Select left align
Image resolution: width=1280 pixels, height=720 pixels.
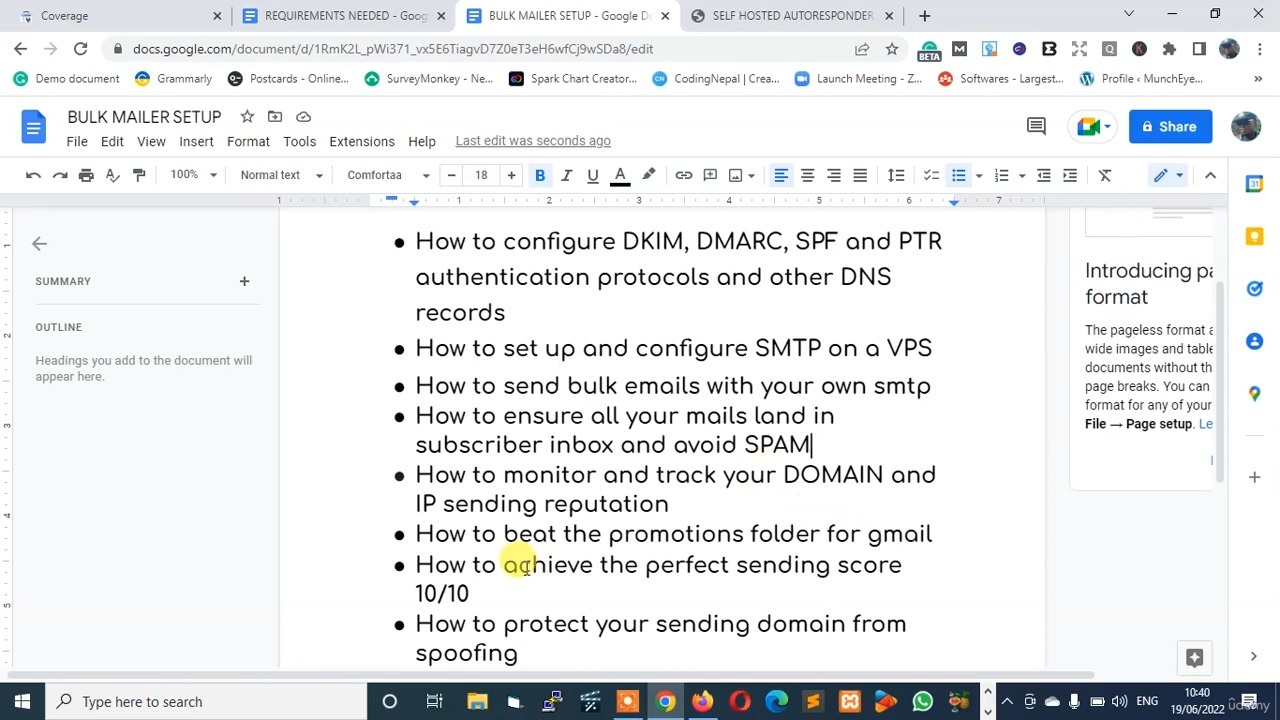(x=781, y=175)
